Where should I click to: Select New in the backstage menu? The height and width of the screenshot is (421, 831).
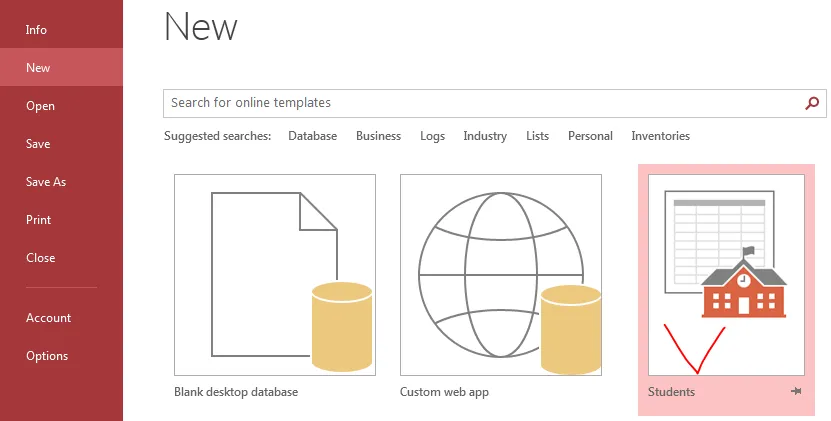(38, 68)
